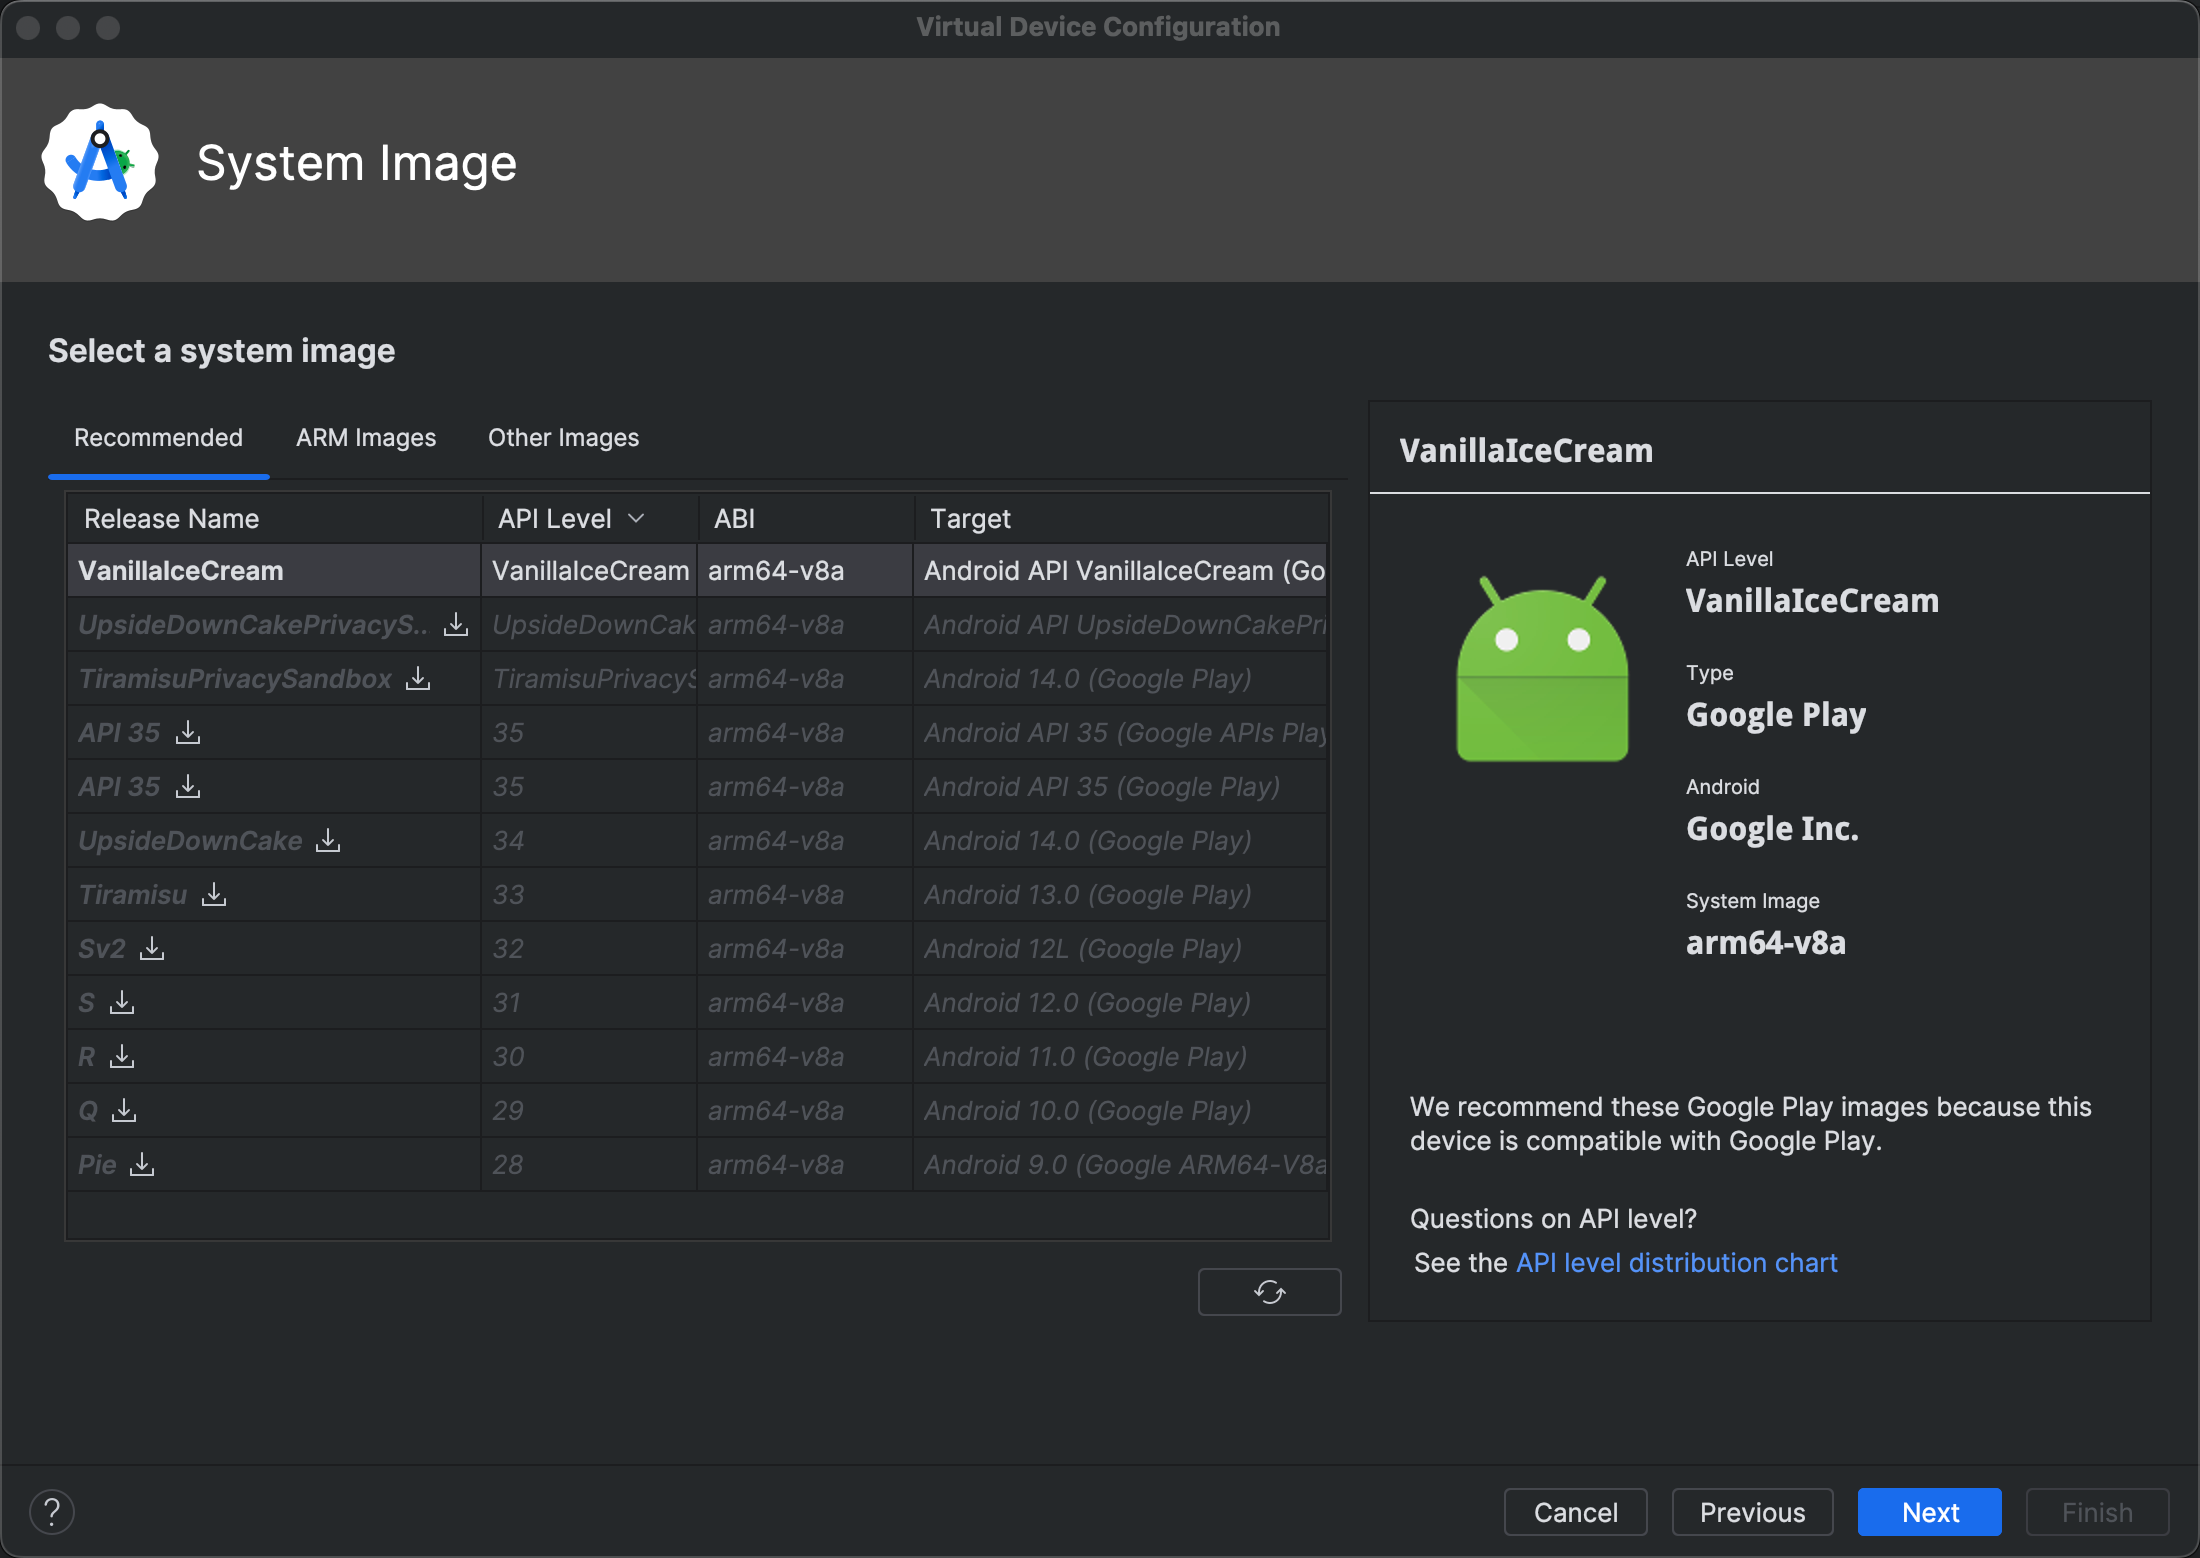This screenshot has width=2200, height=1558.
Task: Open the Other Images tab
Action: click(x=563, y=438)
